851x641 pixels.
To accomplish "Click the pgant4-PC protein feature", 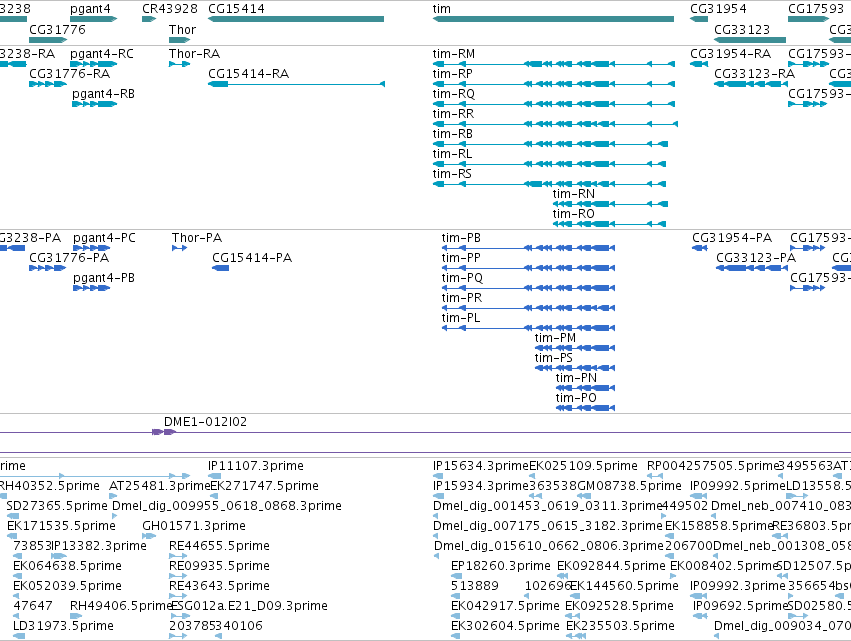I will (92, 248).
